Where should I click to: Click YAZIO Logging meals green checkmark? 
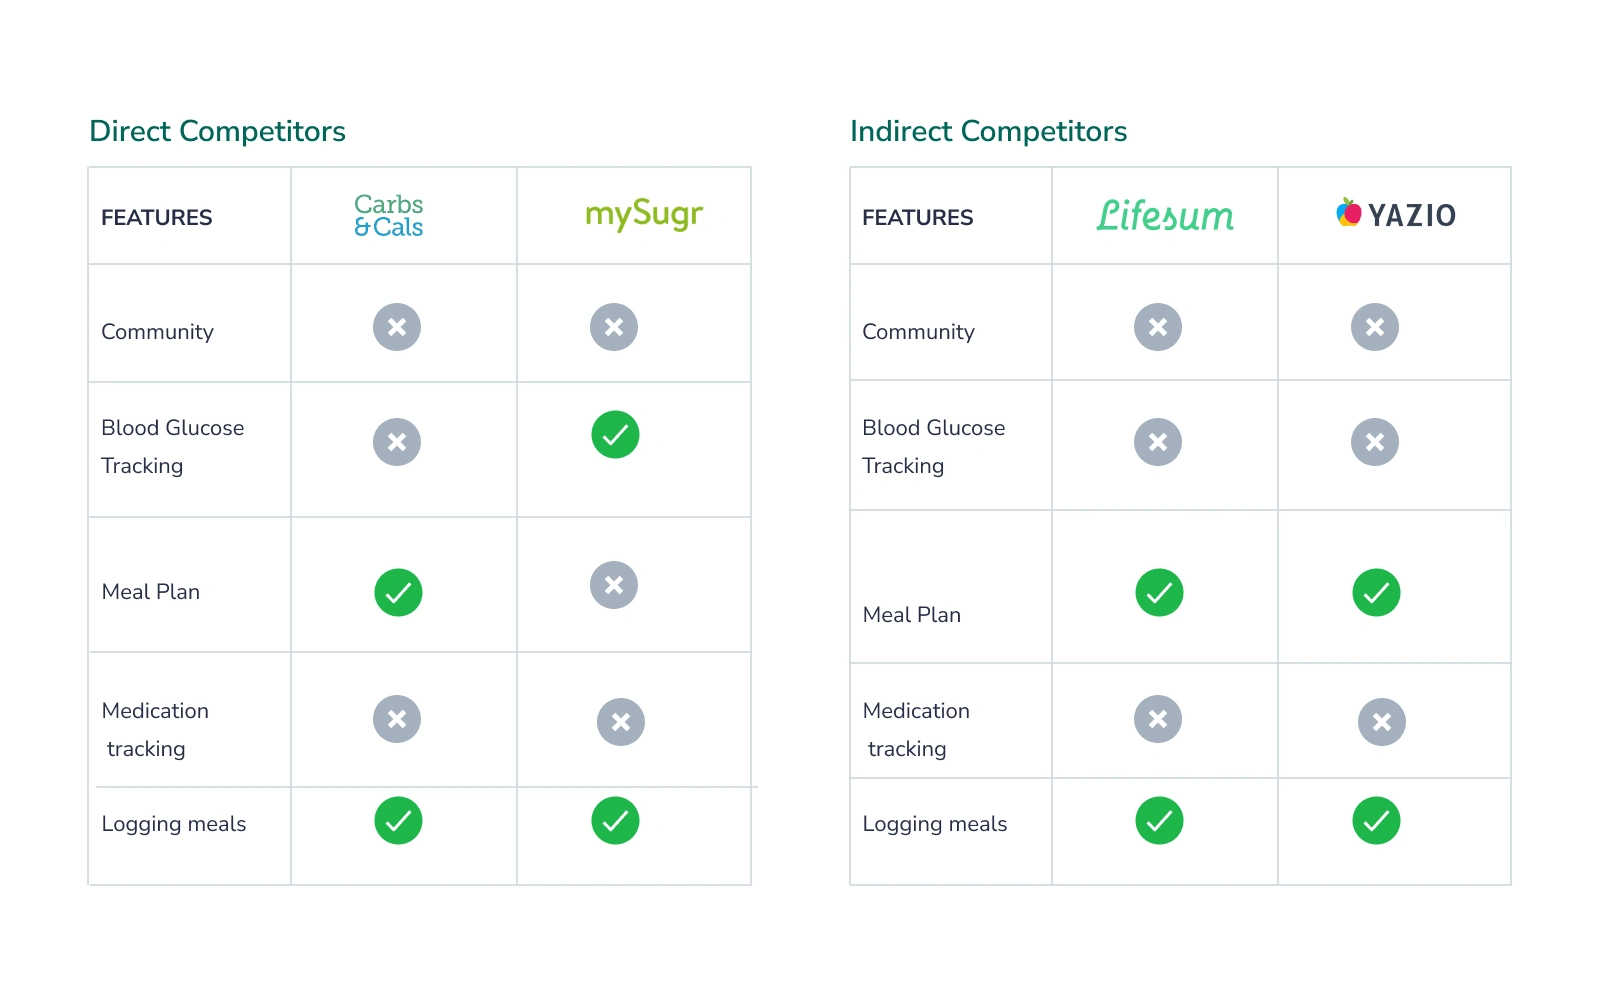pyautogui.click(x=1376, y=821)
